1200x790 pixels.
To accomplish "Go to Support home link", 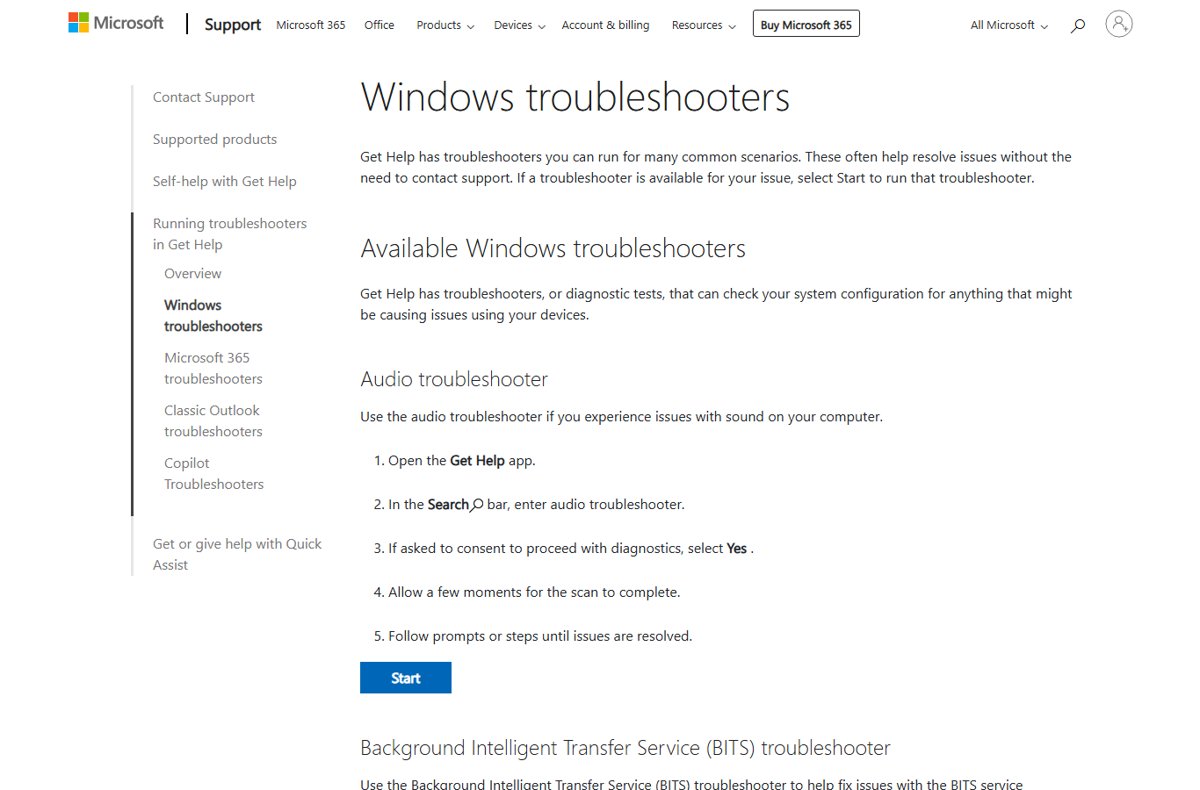I will (x=233, y=25).
